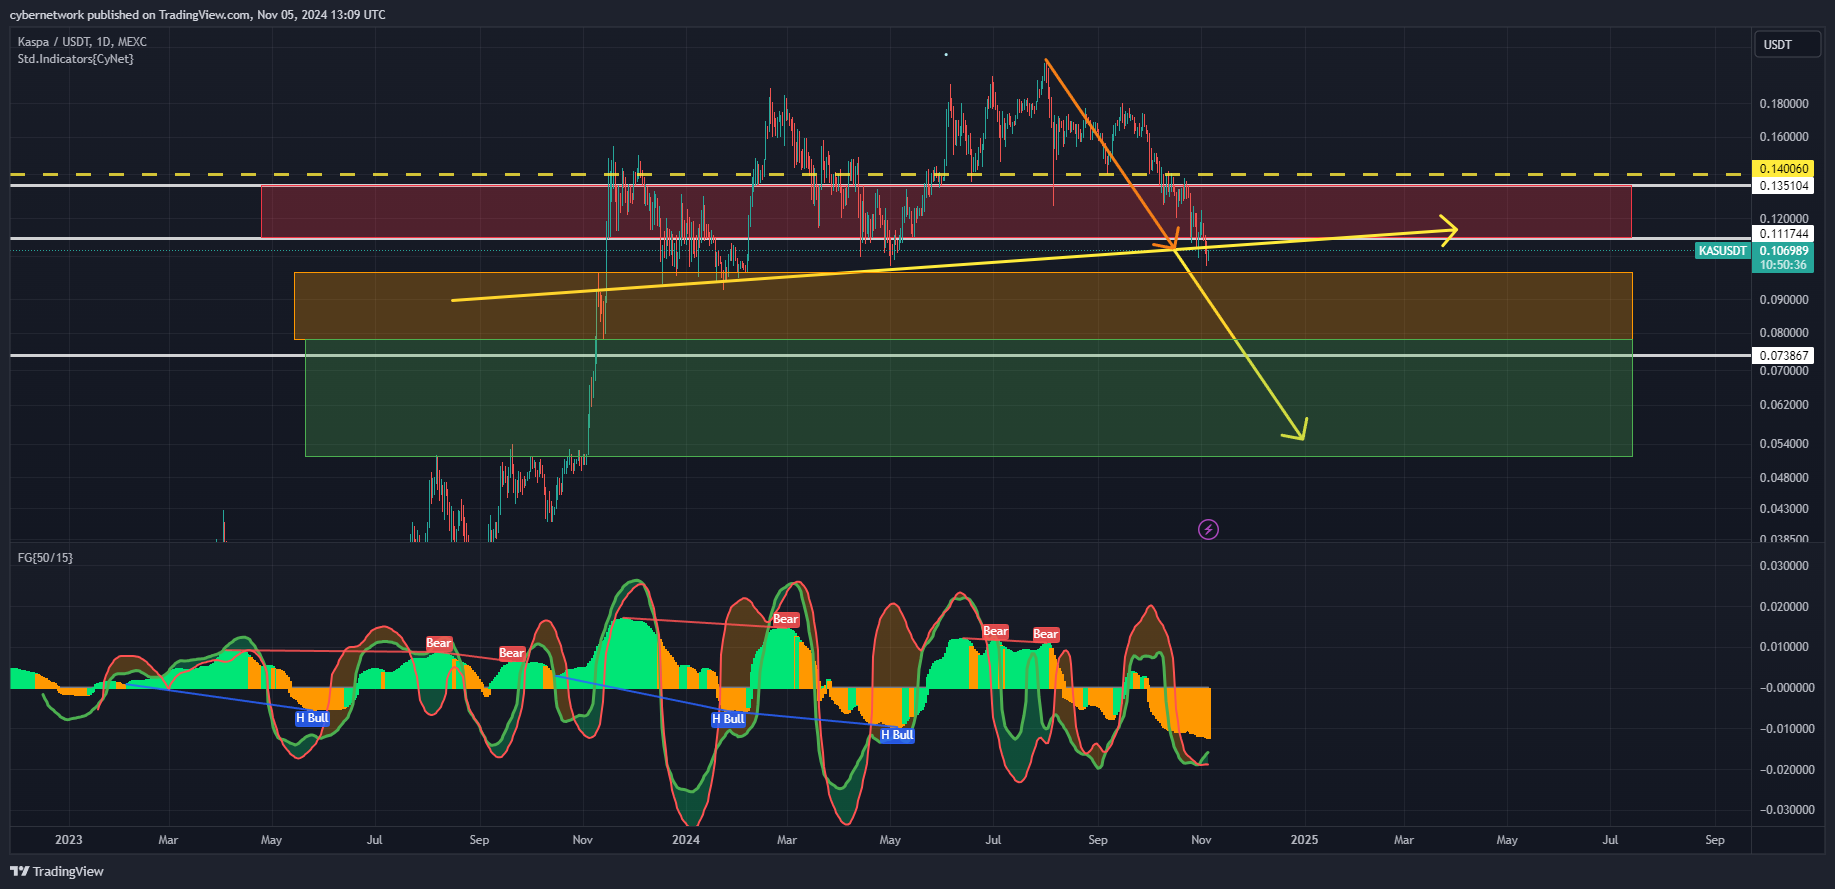Click the 10:50:36 bar countdown timer
This screenshot has width=1835, height=889.
[x=1784, y=265]
